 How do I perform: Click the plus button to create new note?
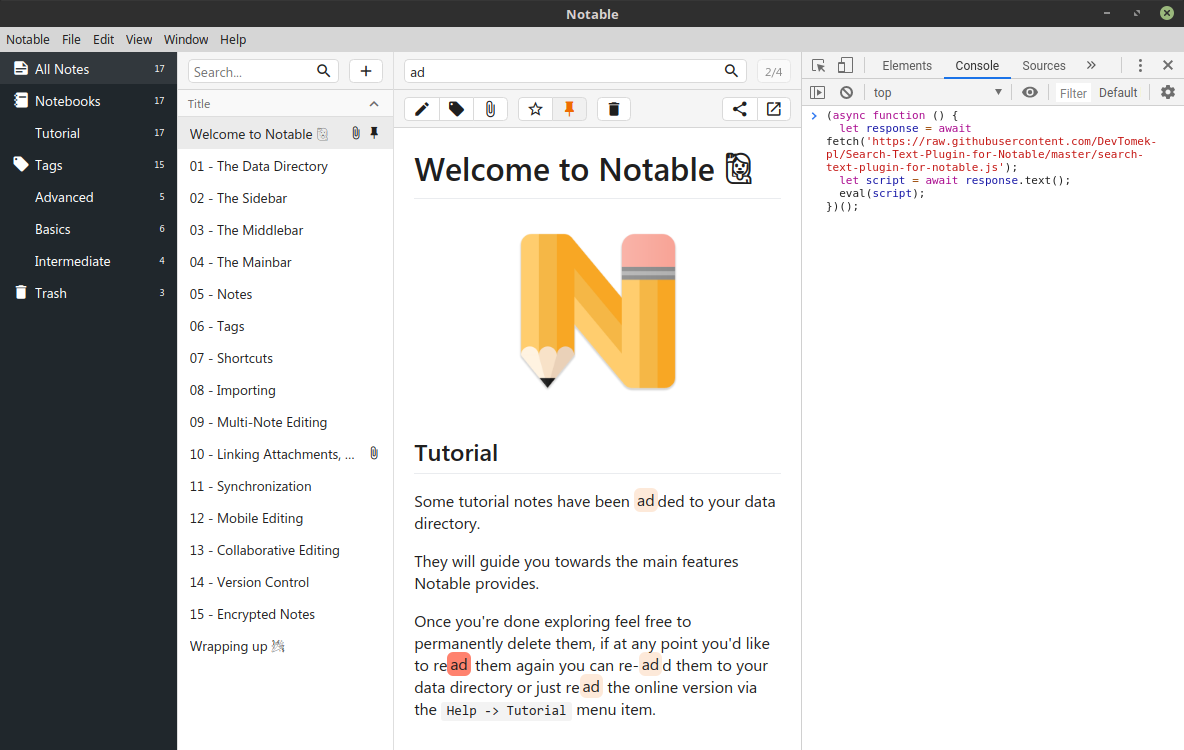[x=365, y=71]
